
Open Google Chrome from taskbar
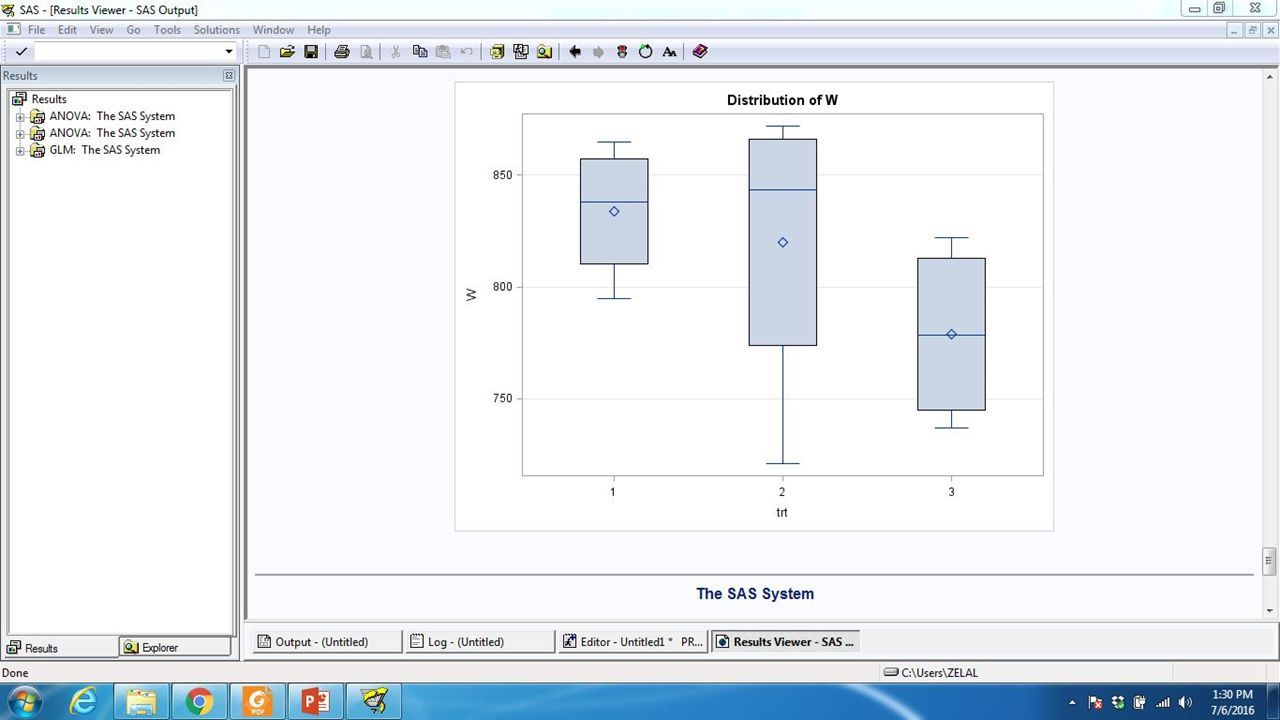point(200,701)
